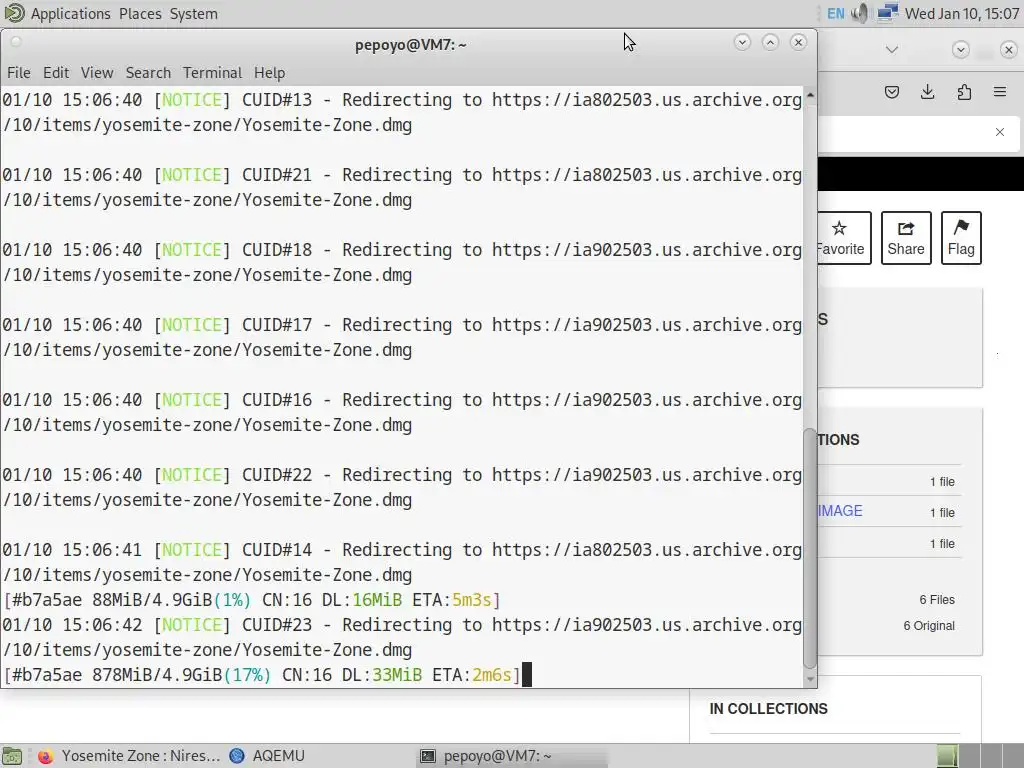Click the terminal scrollbar up arrow
1024x768 pixels.
(x=810, y=95)
